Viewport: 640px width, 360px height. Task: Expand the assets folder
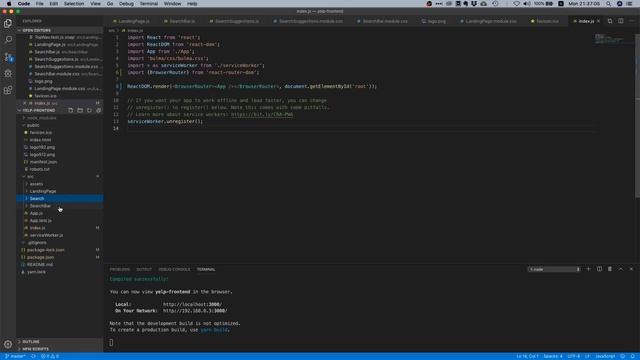tap(36, 184)
